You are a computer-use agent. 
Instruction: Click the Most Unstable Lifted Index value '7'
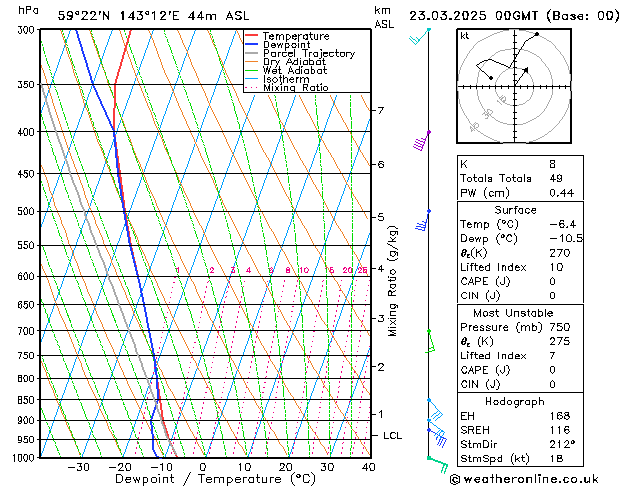(x=552, y=356)
